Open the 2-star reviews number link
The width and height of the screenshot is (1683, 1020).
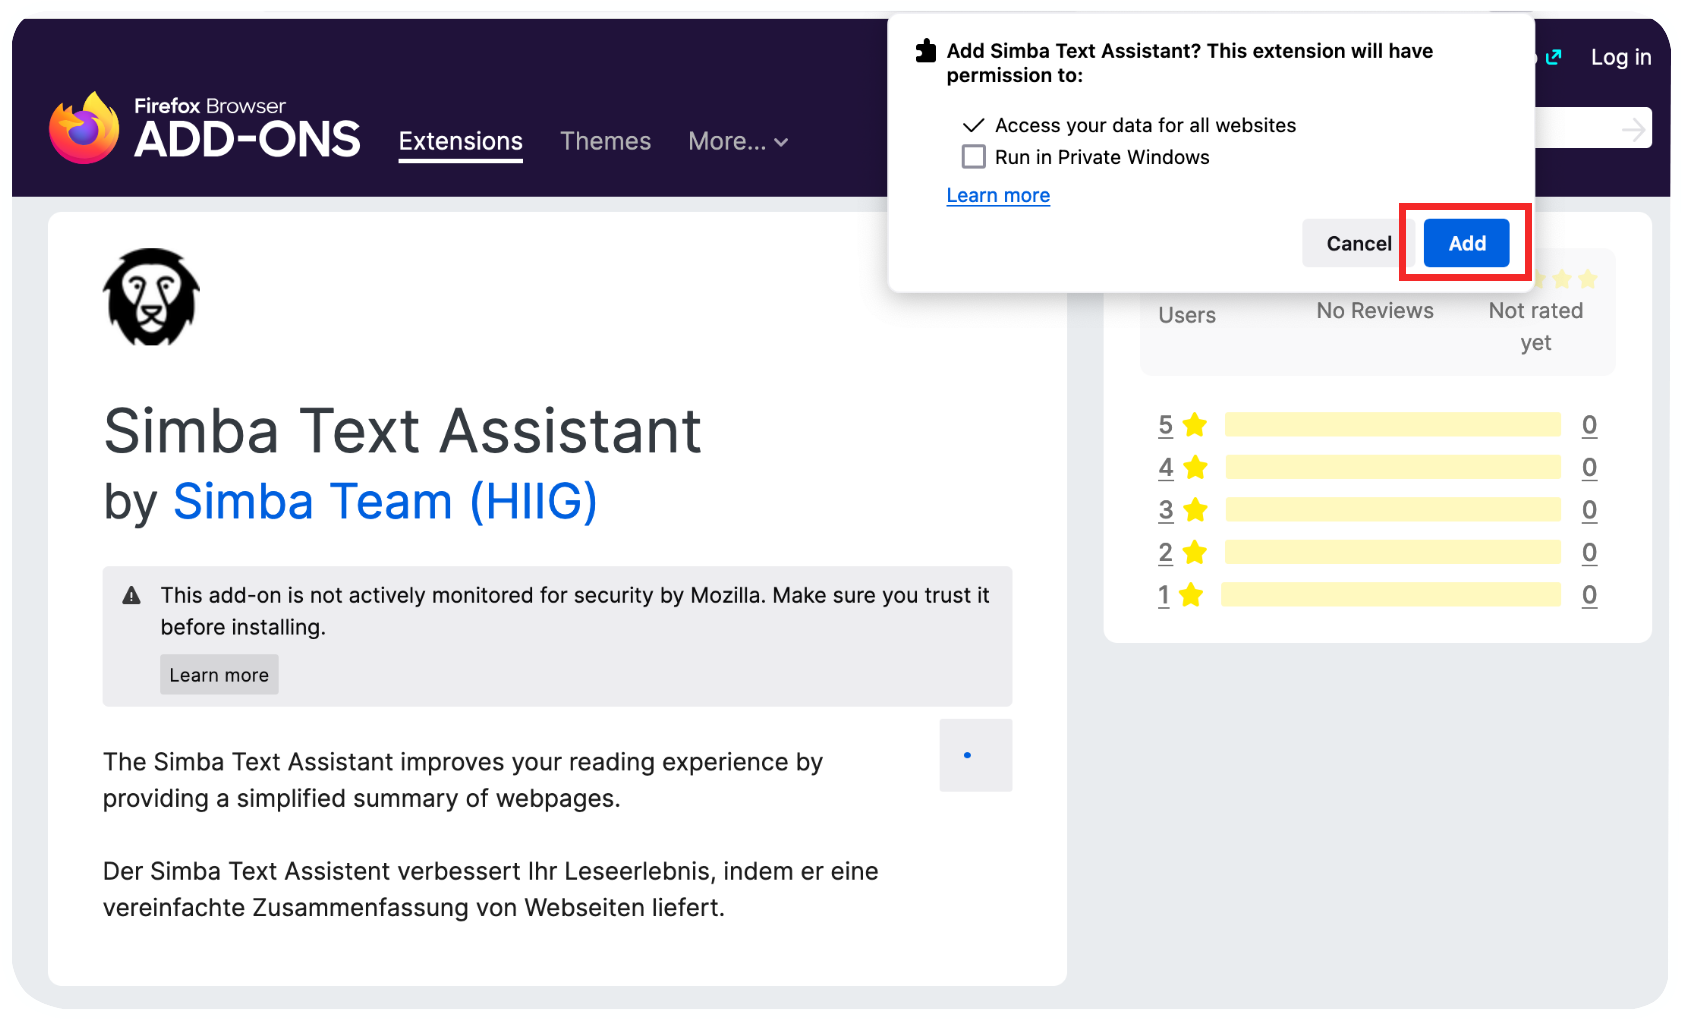tap(1166, 552)
